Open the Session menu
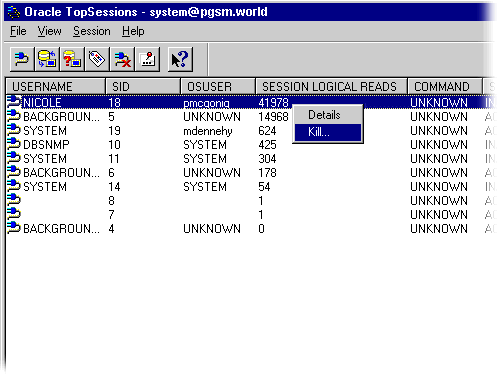 (x=92, y=31)
